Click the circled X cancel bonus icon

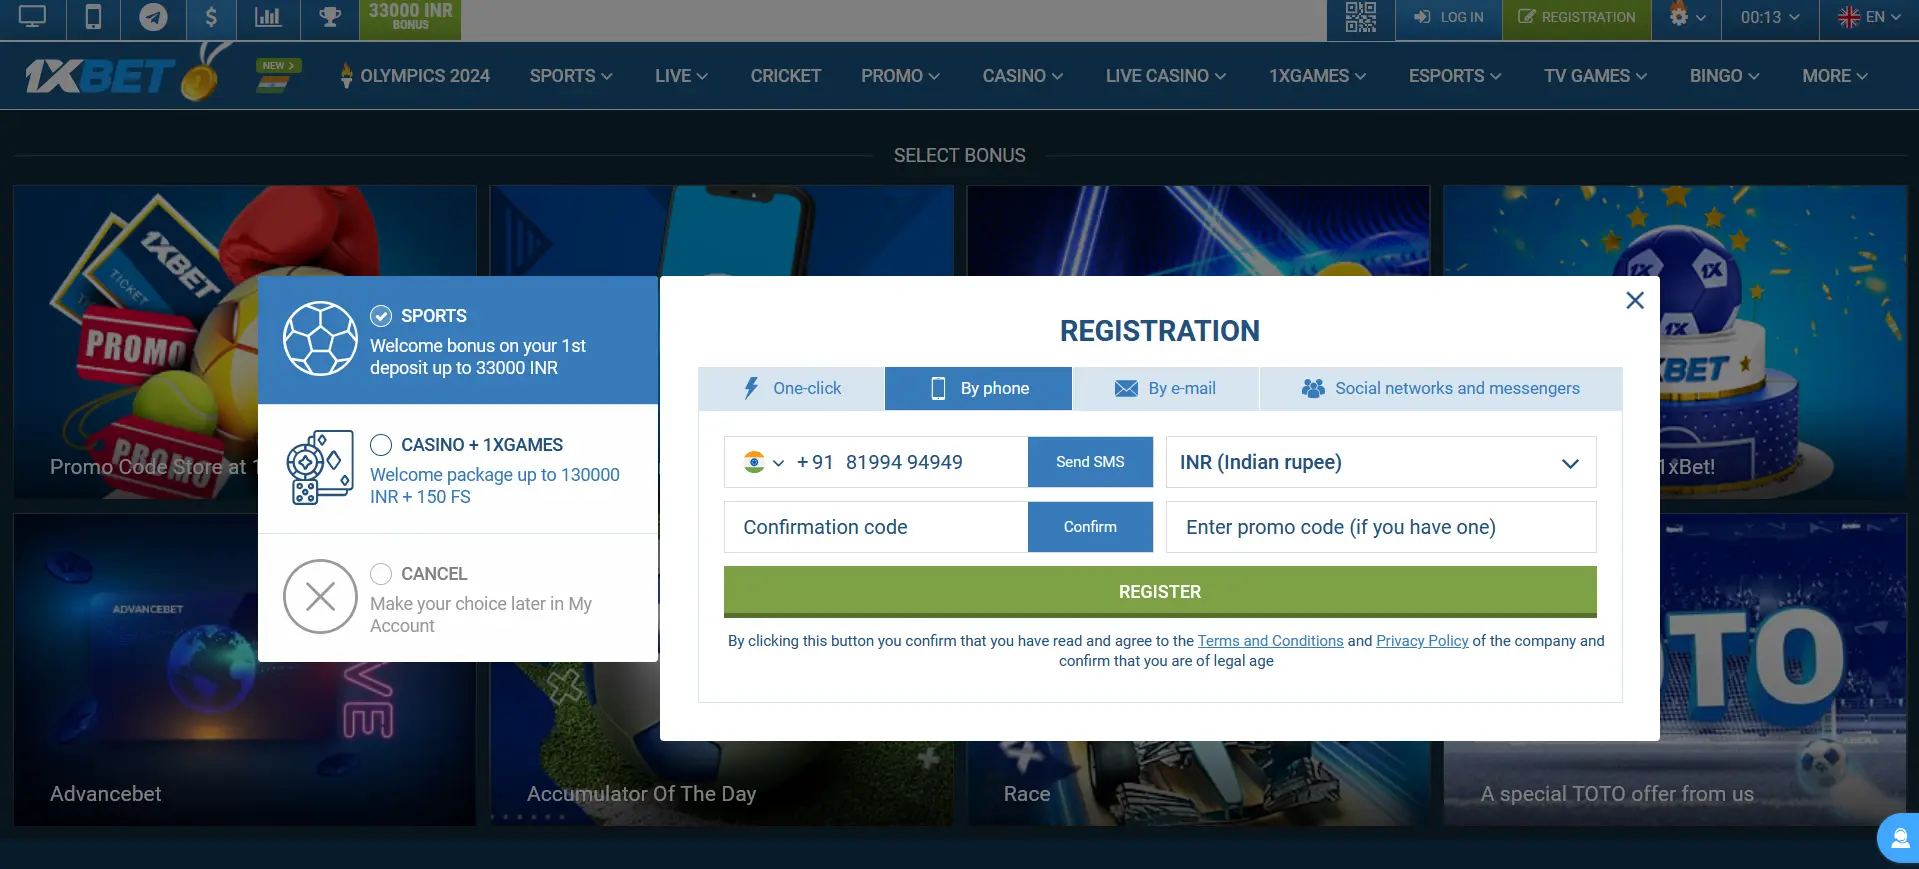(320, 597)
